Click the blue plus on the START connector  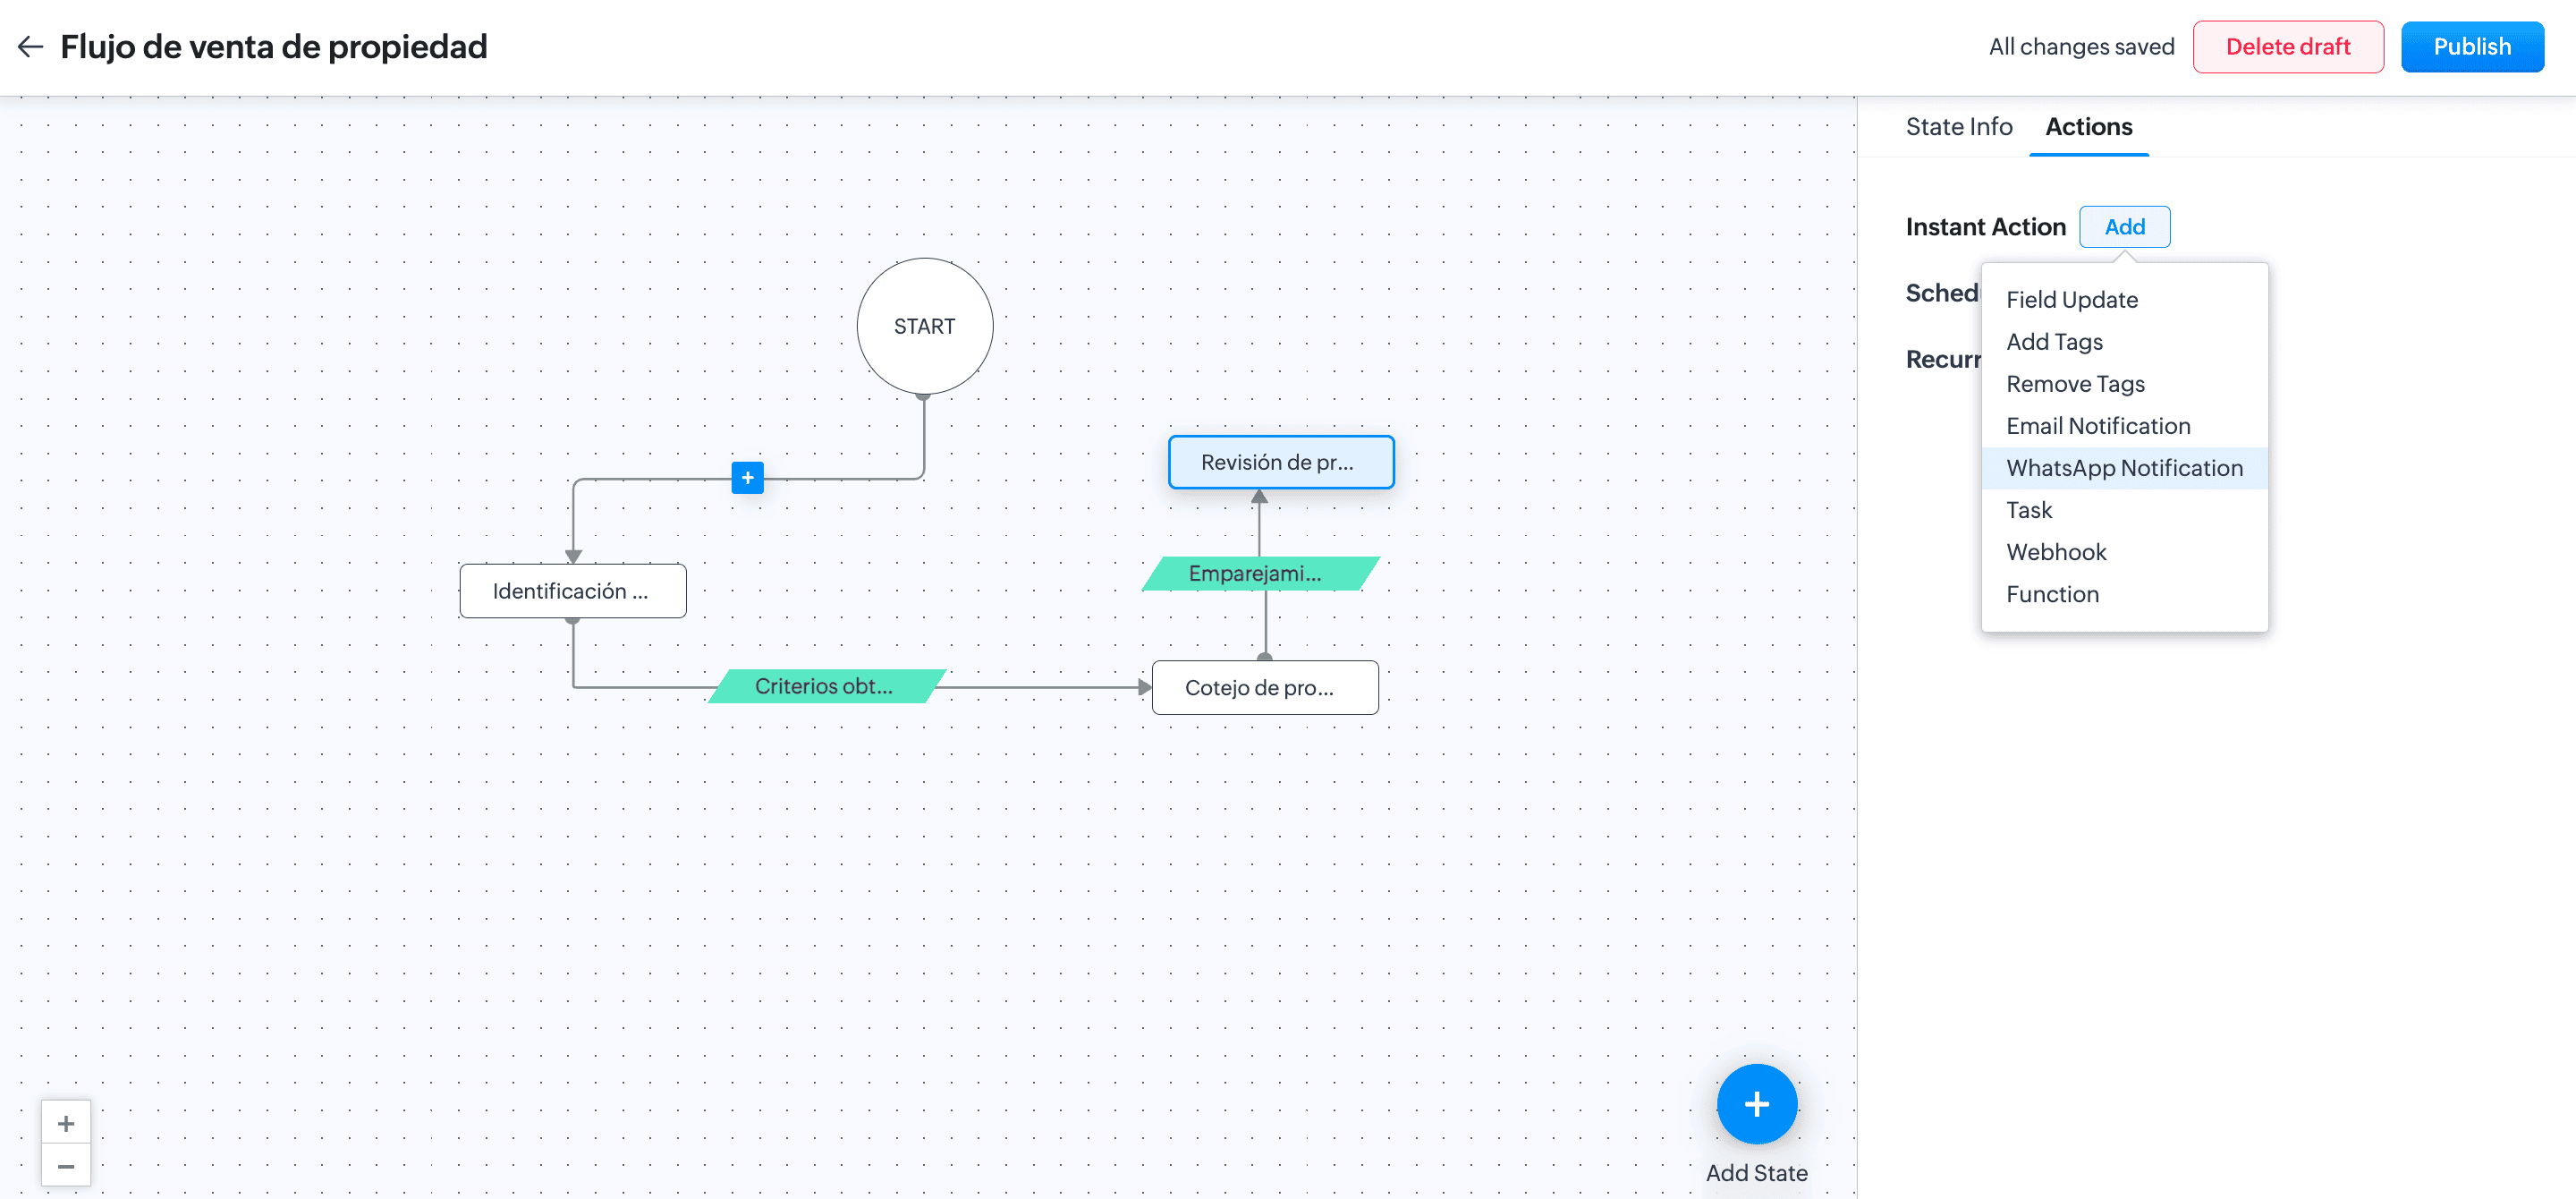tap(747, 477)
